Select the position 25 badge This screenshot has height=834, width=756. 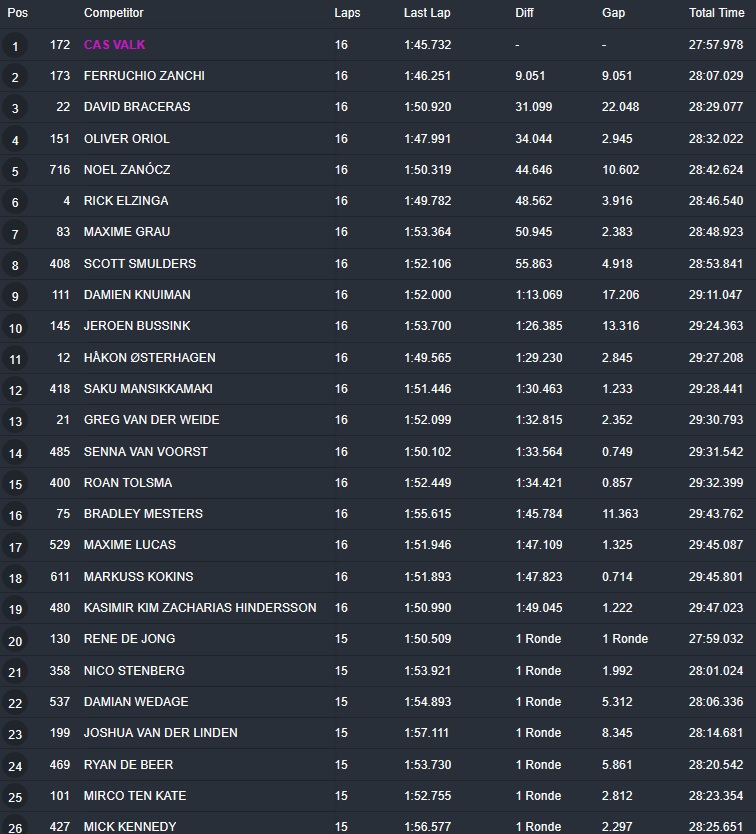(15, 797)
